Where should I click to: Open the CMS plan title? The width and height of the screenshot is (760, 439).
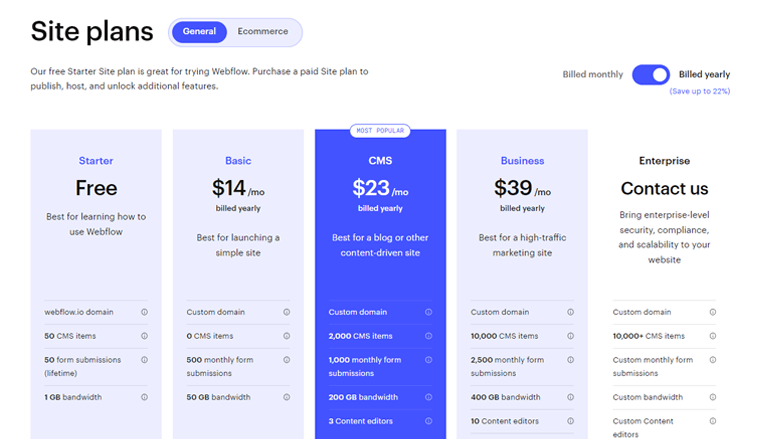(x=380, y=161)
